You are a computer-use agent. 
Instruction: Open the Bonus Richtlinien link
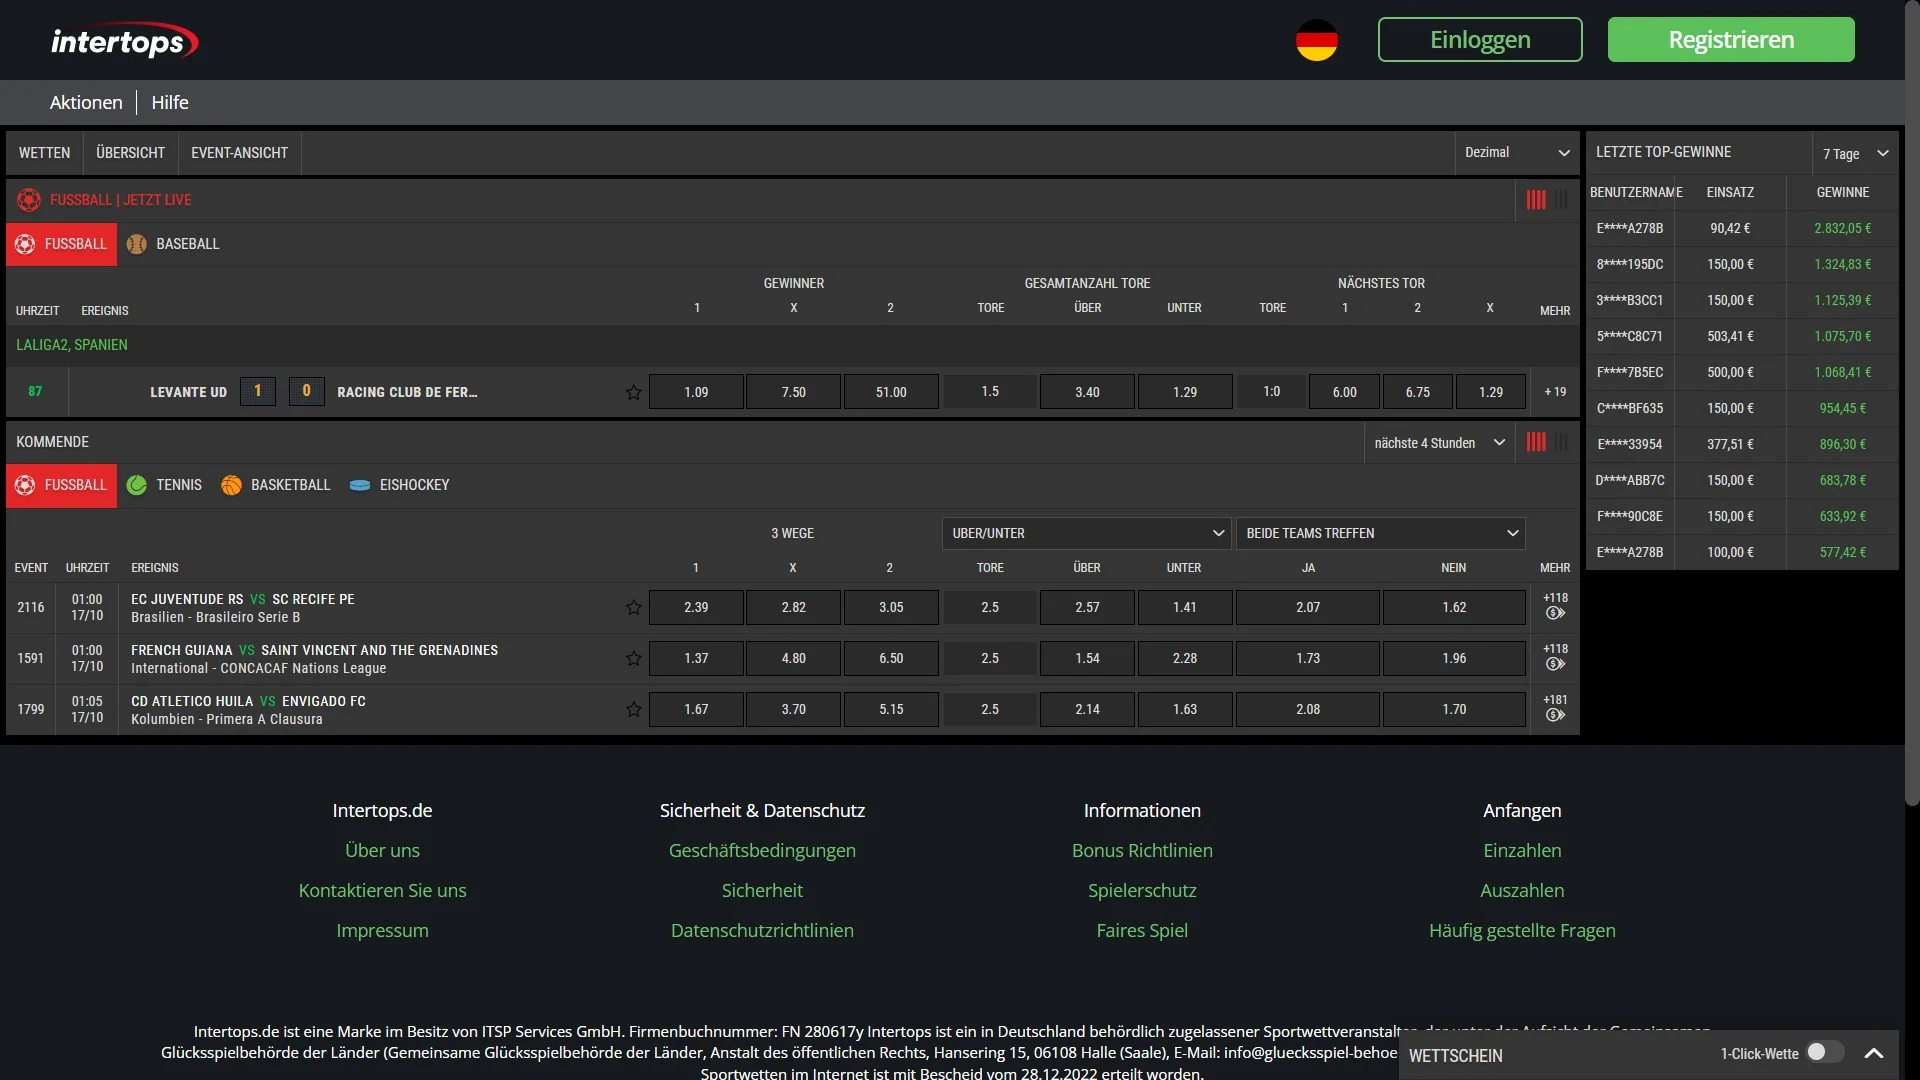tap(1142, 850)
